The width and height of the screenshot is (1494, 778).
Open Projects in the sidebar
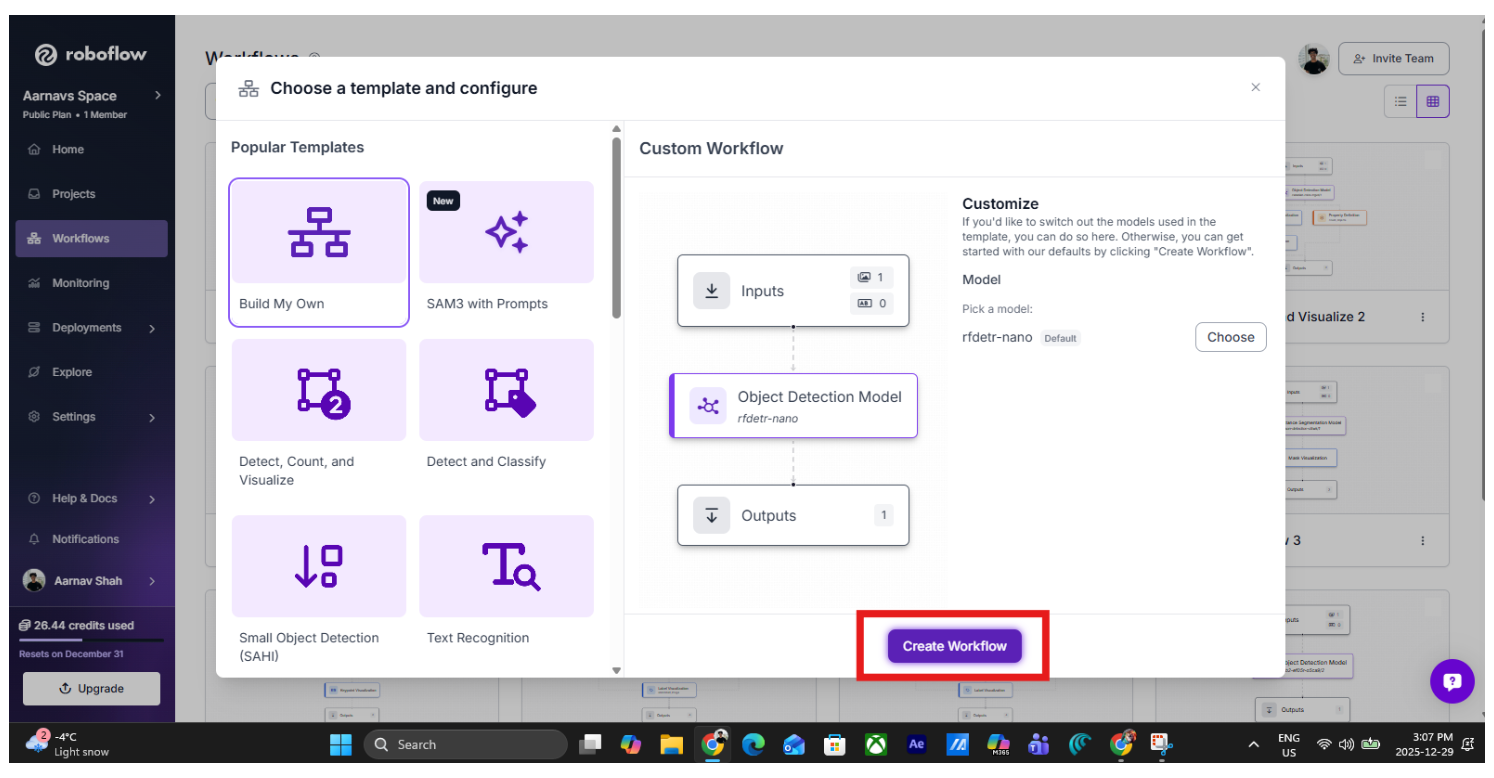tap(91, 194)
